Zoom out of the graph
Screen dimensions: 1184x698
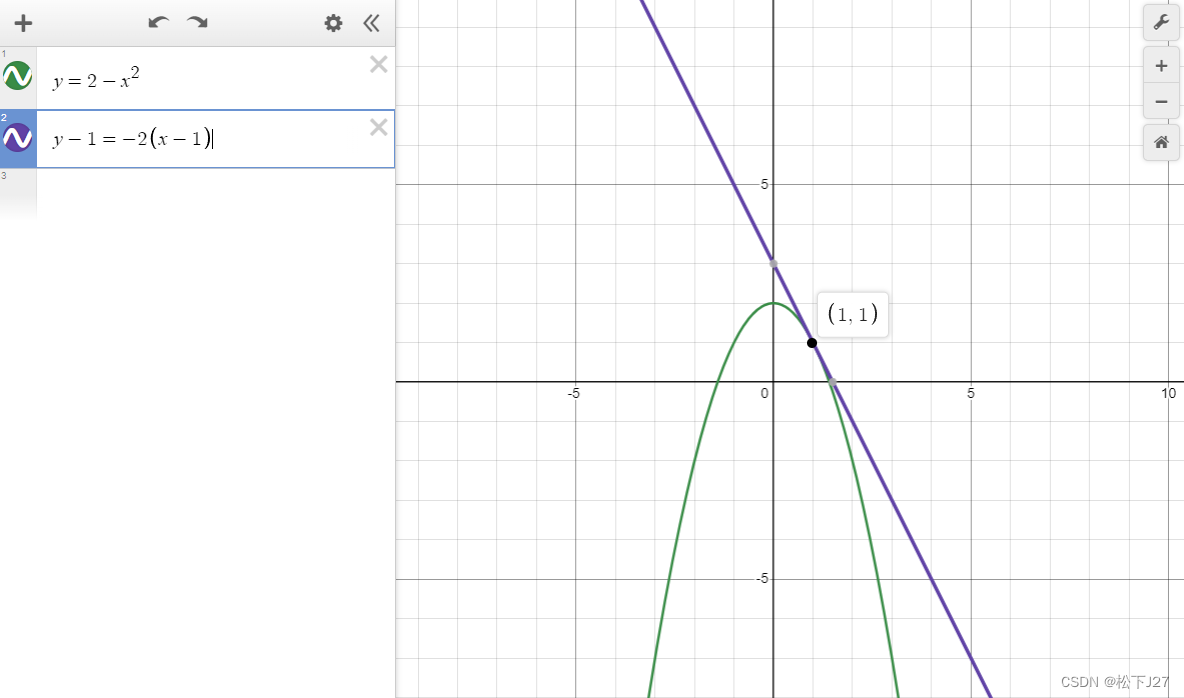(x=1161, y=101)
